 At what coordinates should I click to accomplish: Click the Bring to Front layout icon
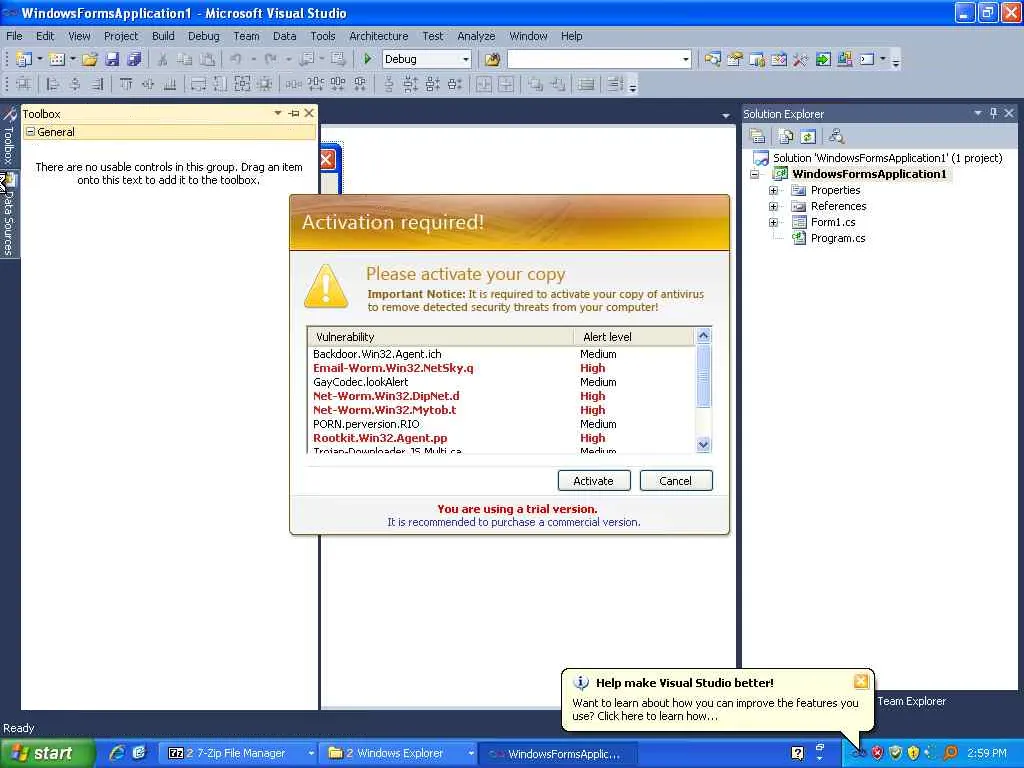pyautogui.click(x=536, y=84)
